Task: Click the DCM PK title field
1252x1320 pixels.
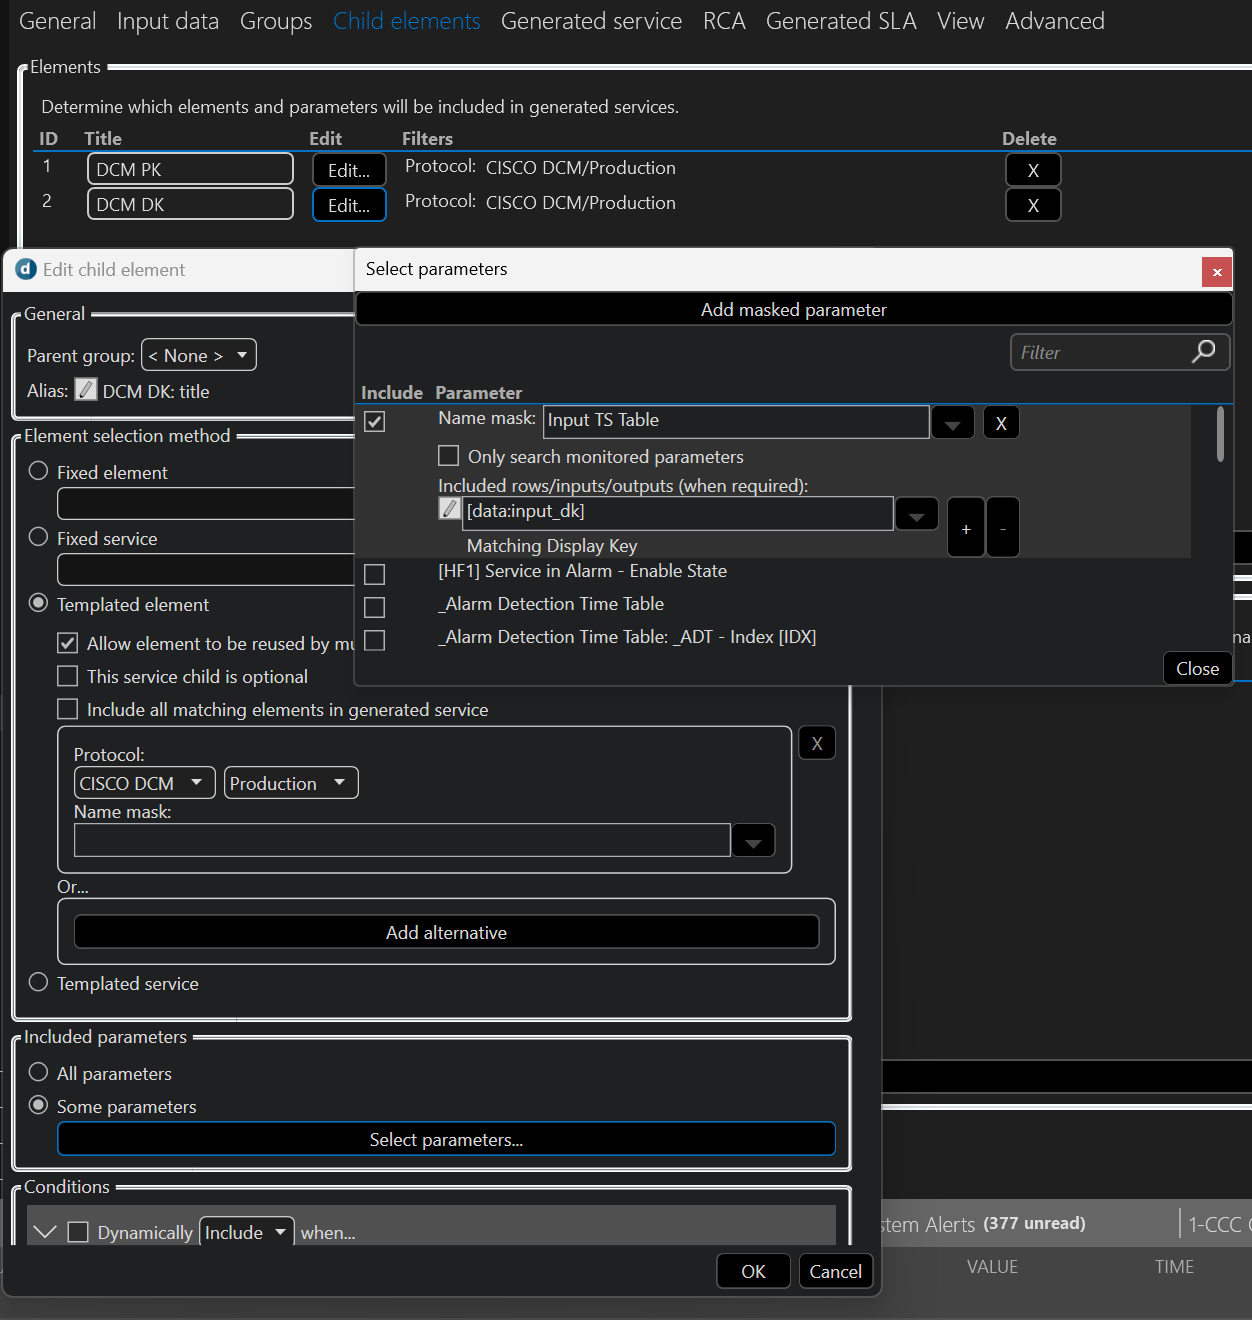Action: point(190,169)
